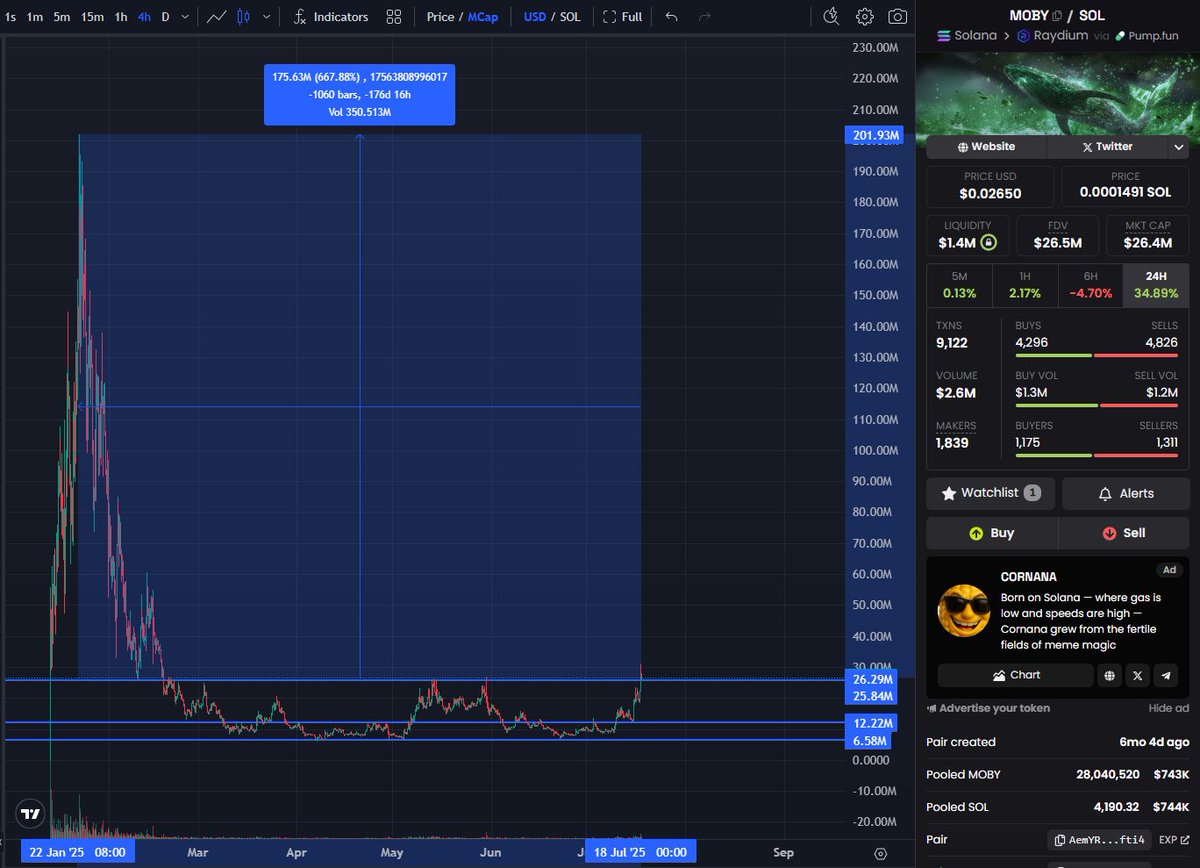Click the 18 Jul '25 date marker
Image resolution: width=1200 pixels, height=868 pixels.
pyautogui.click(x=641, y=853)
